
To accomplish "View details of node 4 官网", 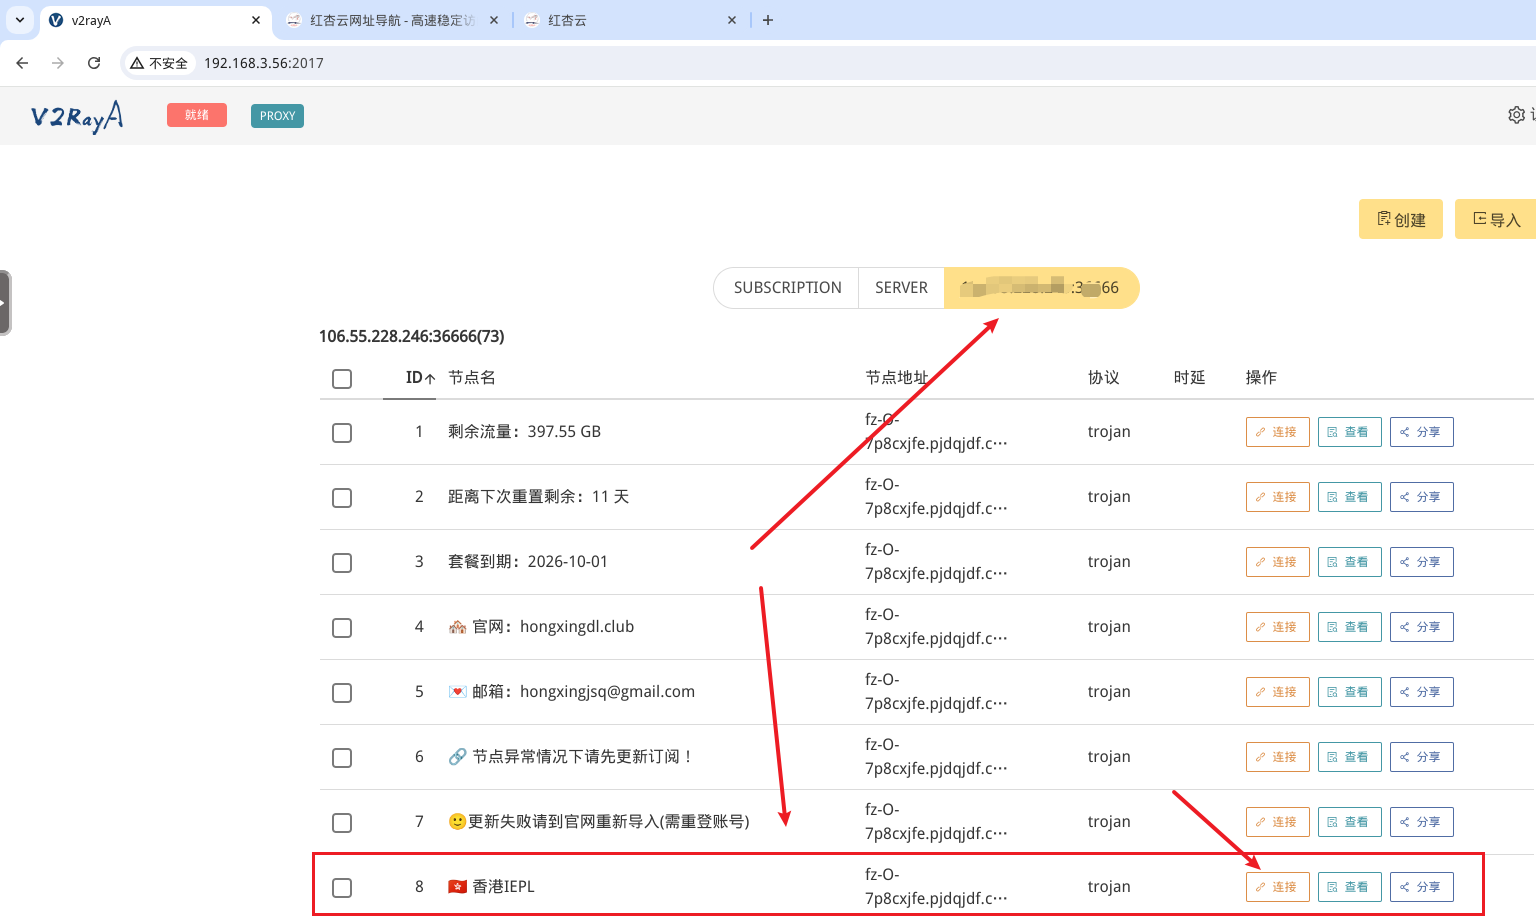I will [1349, 627].
